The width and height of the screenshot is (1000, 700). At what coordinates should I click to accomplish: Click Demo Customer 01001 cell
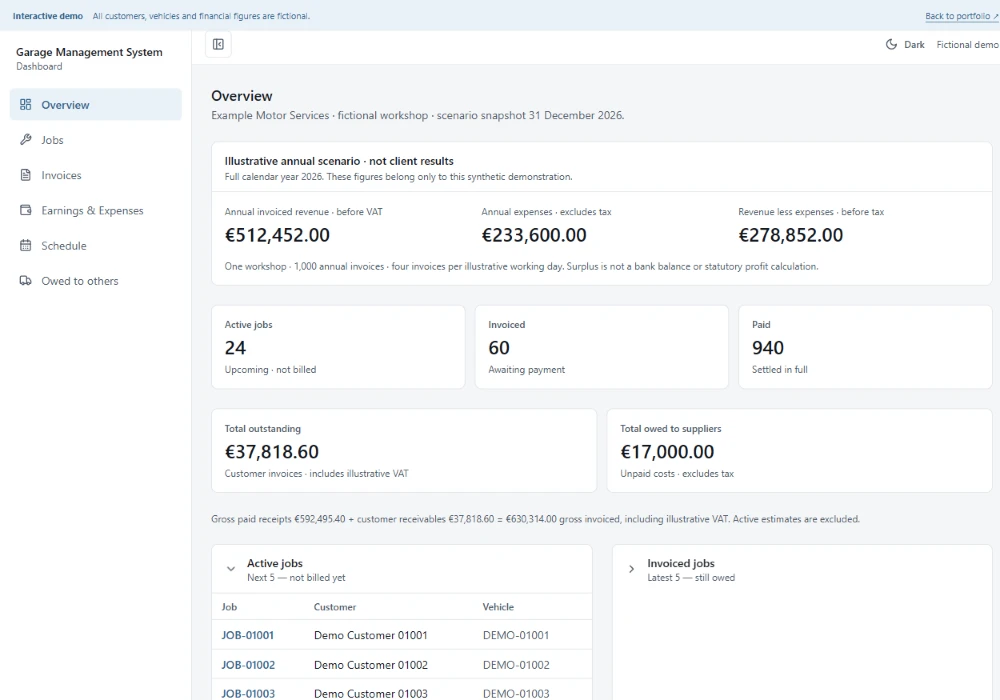tap(371, 635)
